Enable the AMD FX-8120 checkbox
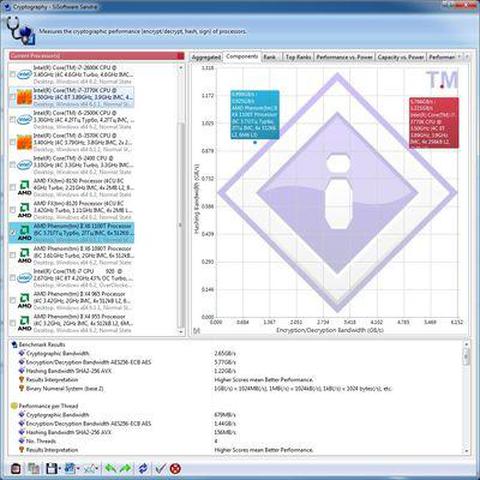480x480 pixels. [13, 210]
